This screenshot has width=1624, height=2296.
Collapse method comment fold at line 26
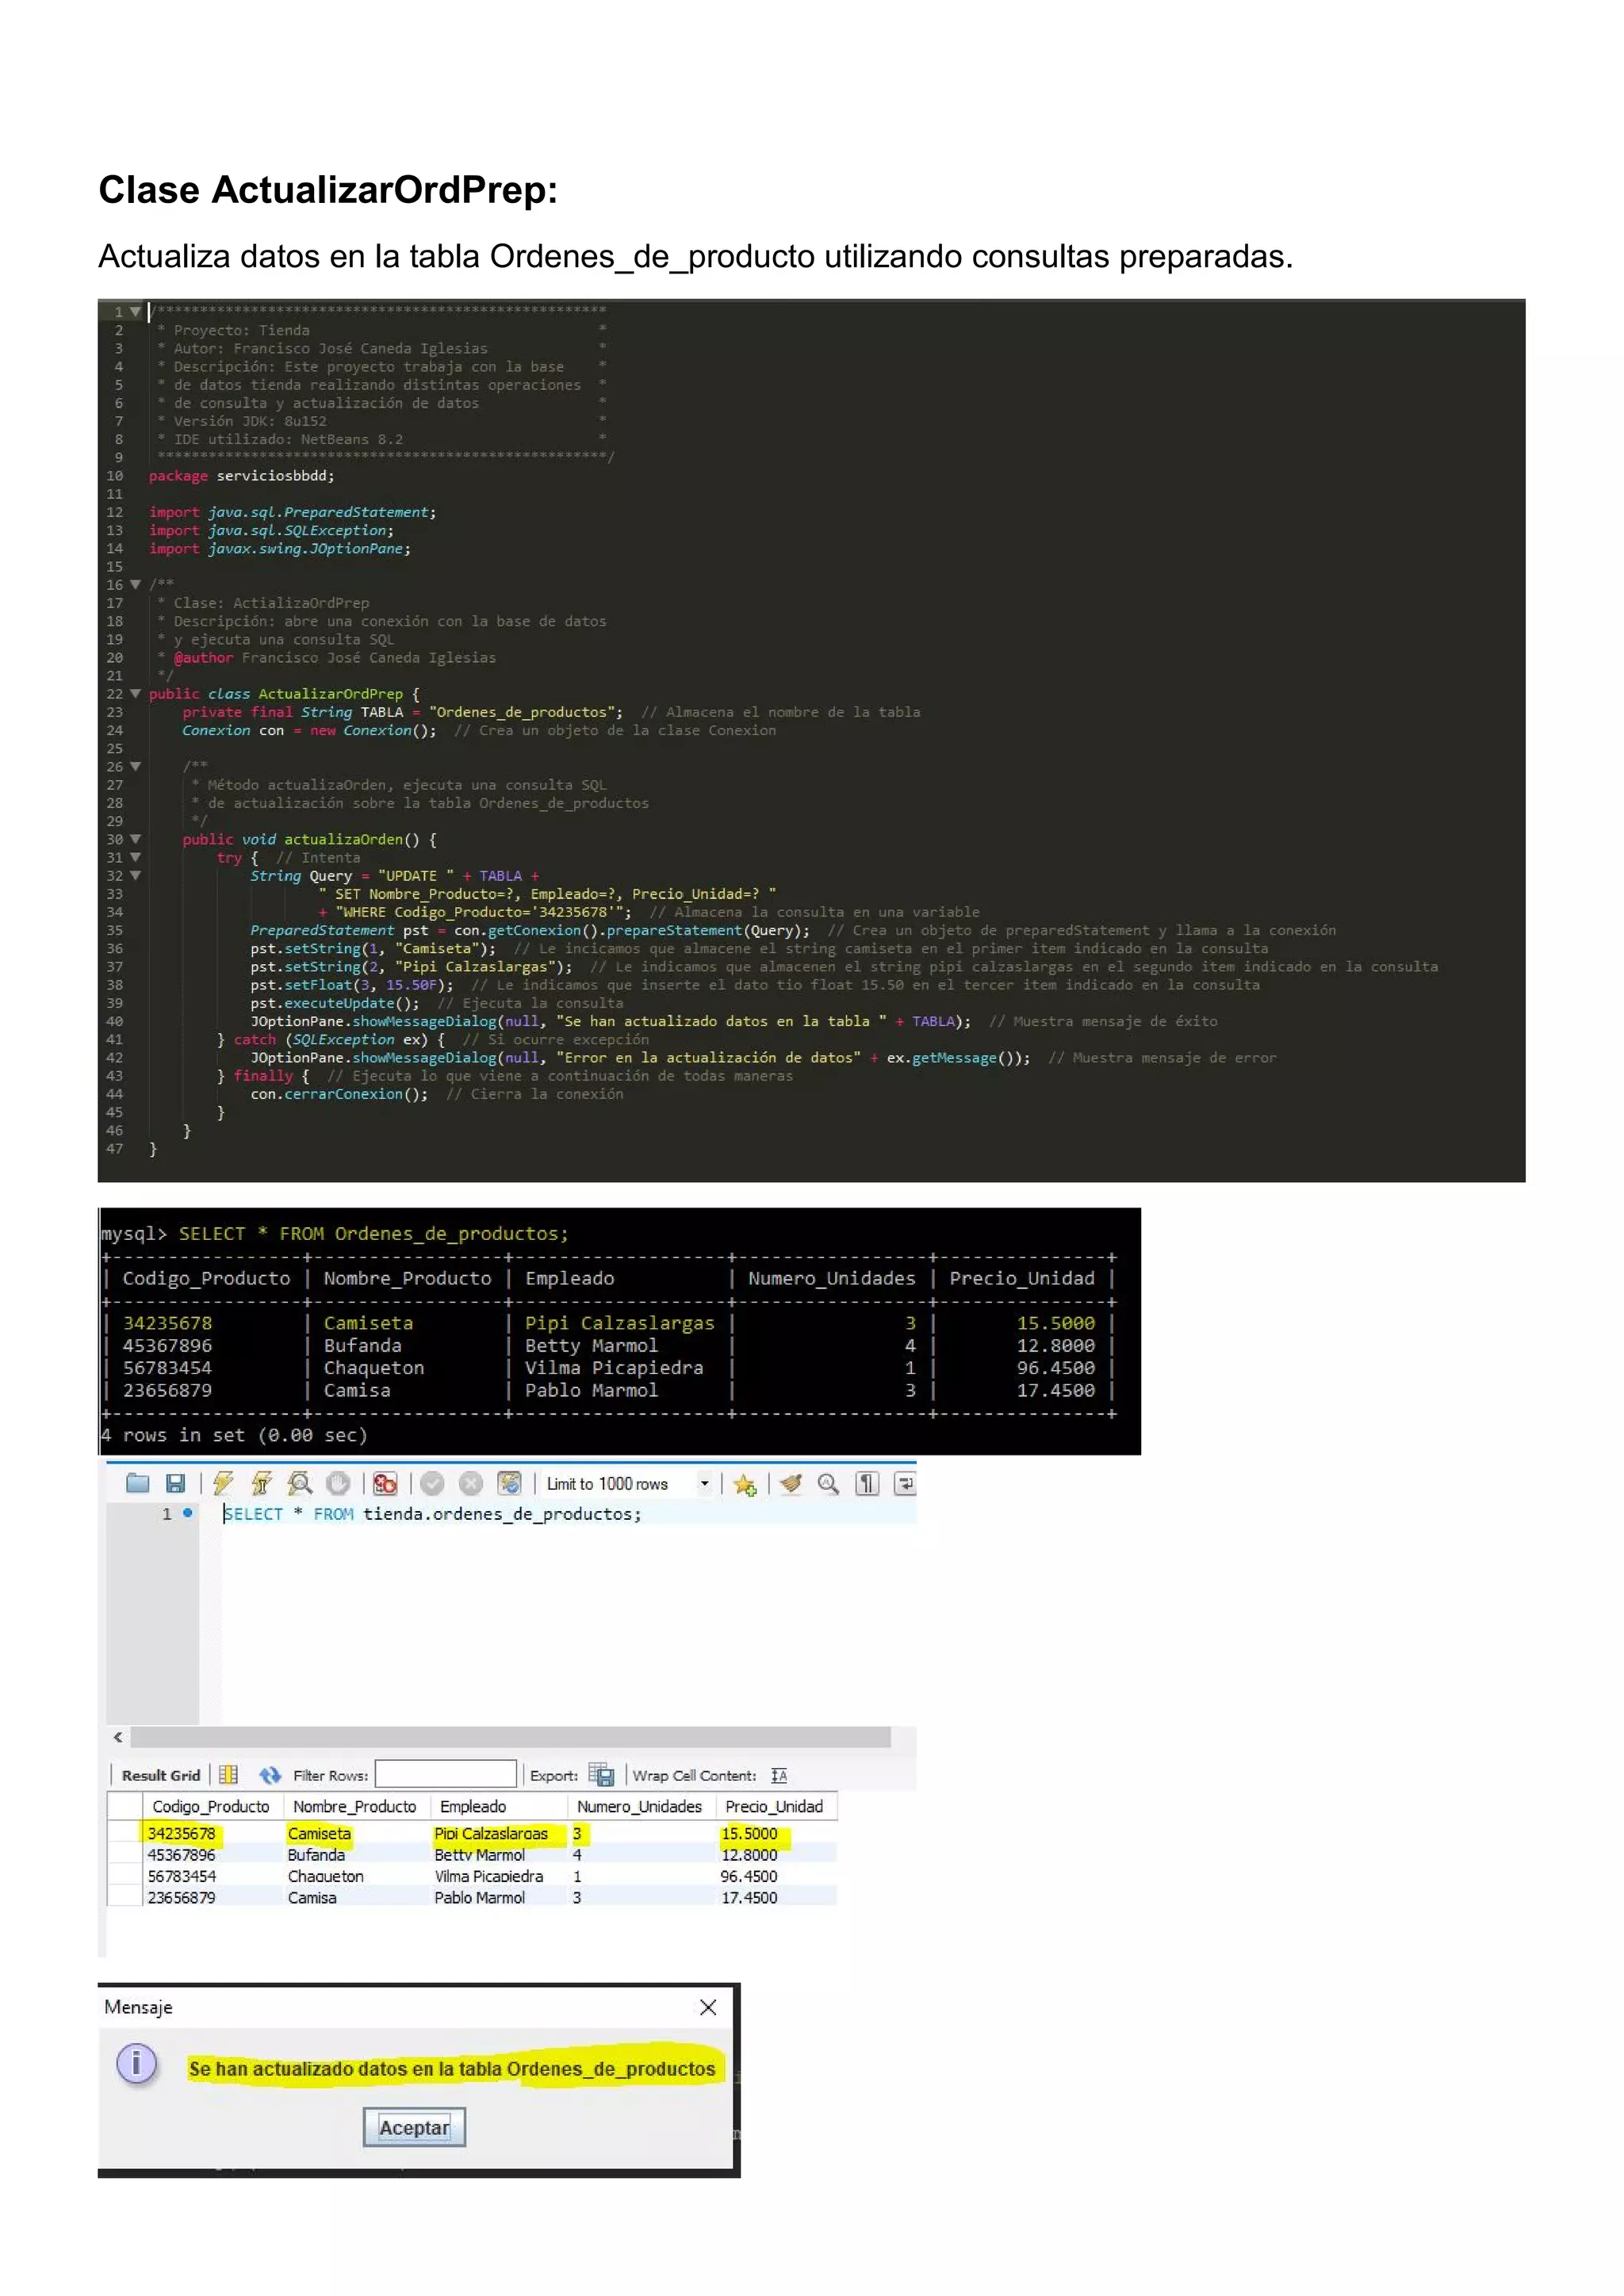point(135,767)
